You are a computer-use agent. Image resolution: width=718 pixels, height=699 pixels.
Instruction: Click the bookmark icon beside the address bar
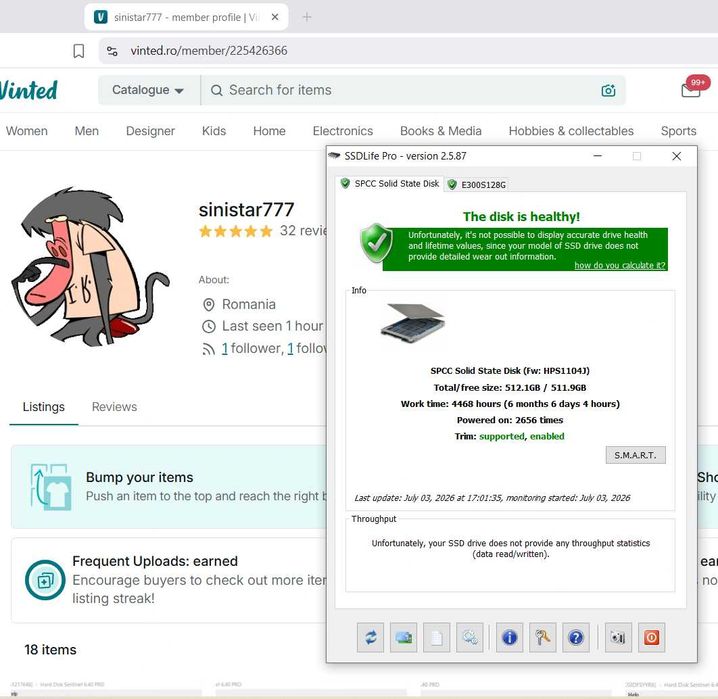click(79, 51)
